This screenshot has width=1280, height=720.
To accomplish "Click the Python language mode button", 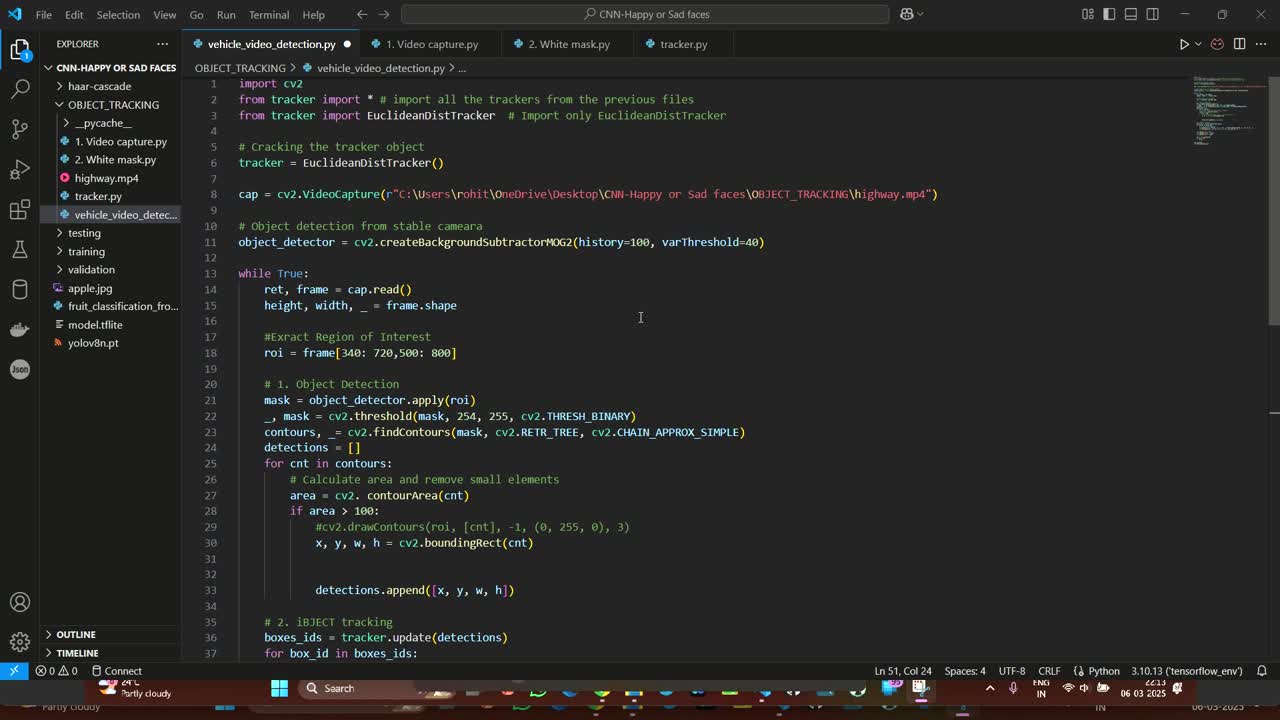I will [1104, 671].
